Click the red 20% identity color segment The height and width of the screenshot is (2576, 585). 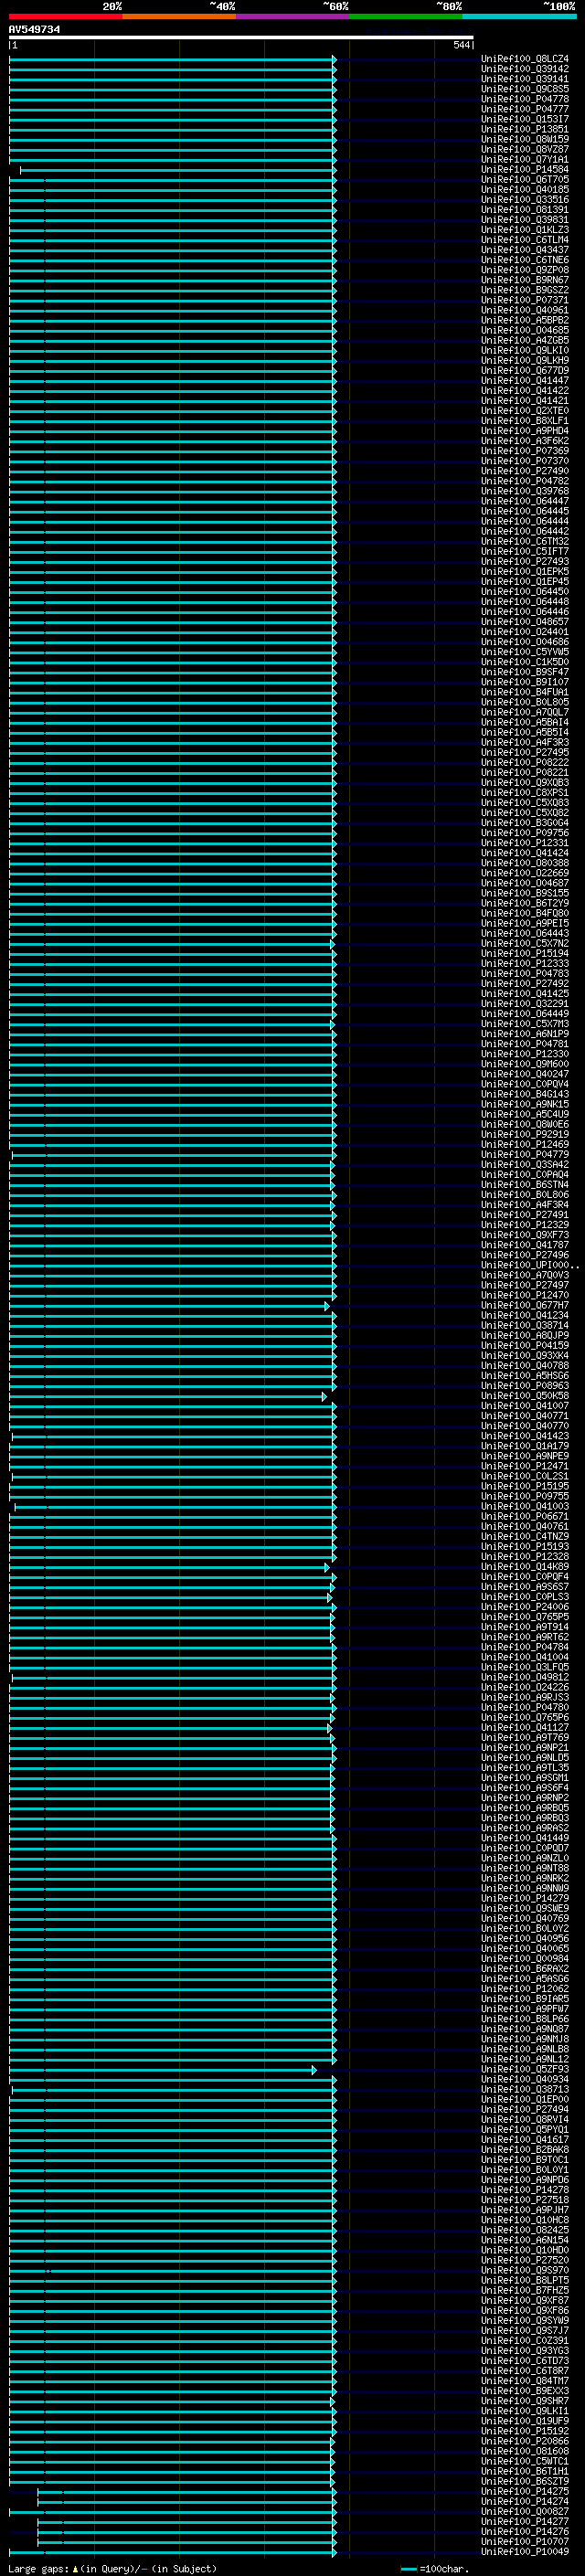(x=66, y=16)
